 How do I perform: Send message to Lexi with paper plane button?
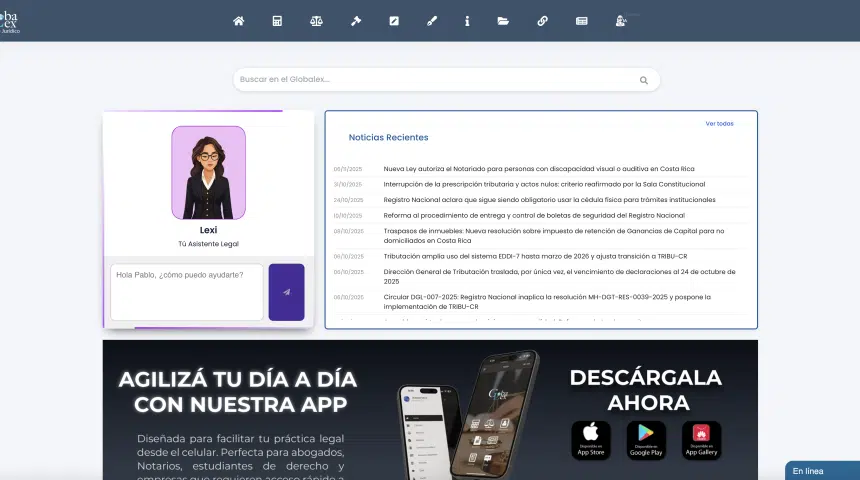coord(286,292)
